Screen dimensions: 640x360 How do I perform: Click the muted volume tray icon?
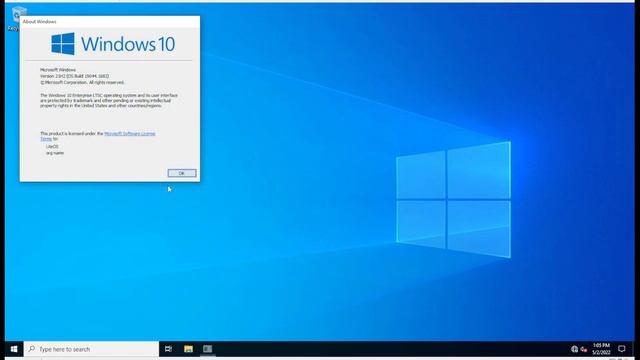tap(584, 349)
